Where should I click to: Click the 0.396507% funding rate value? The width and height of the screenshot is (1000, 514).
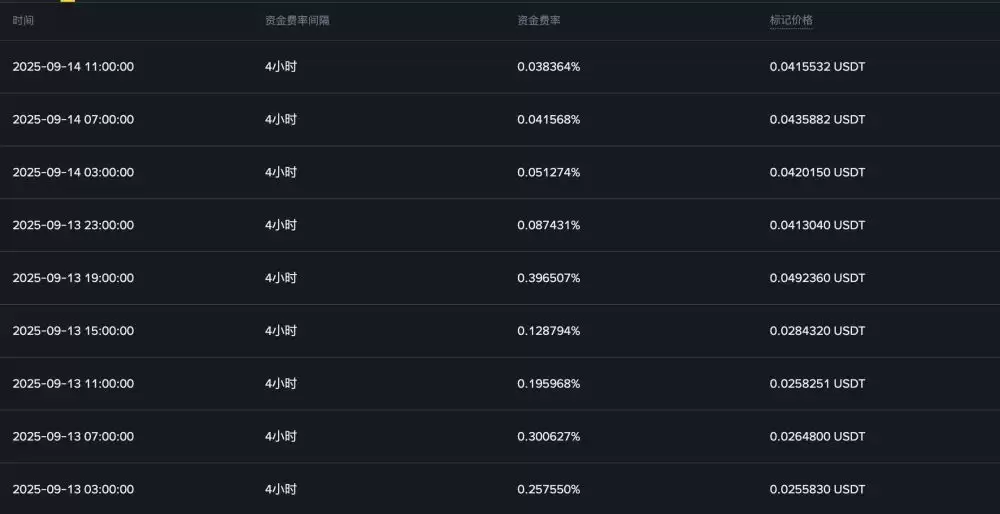[x=548, y=279]
